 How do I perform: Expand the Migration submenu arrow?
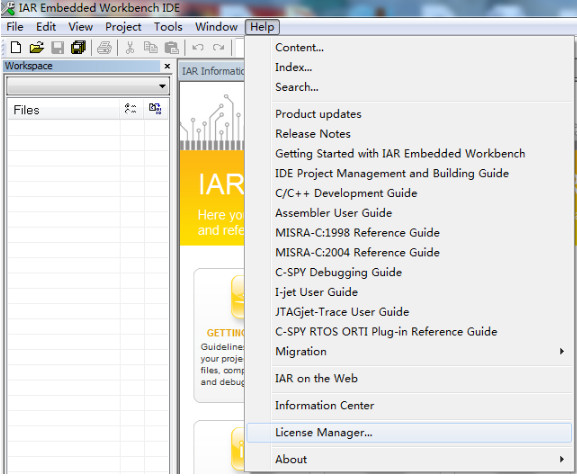562,351
